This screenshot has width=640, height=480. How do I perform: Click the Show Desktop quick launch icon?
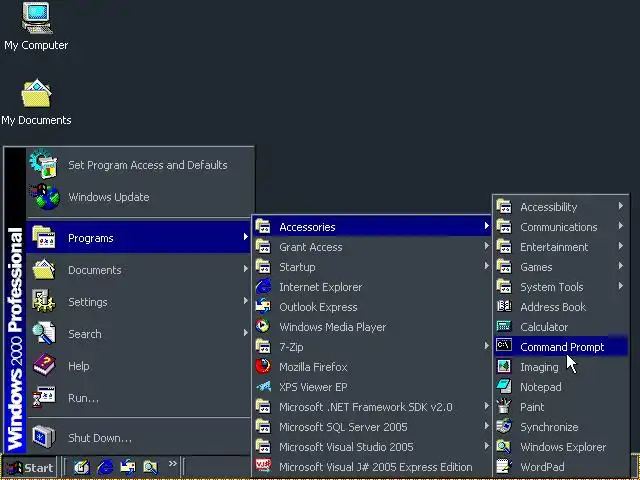[82, 467]
